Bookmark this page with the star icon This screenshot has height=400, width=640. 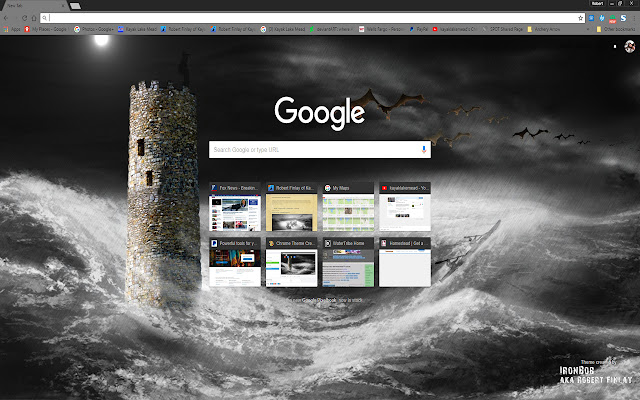(x=580, y=18)
